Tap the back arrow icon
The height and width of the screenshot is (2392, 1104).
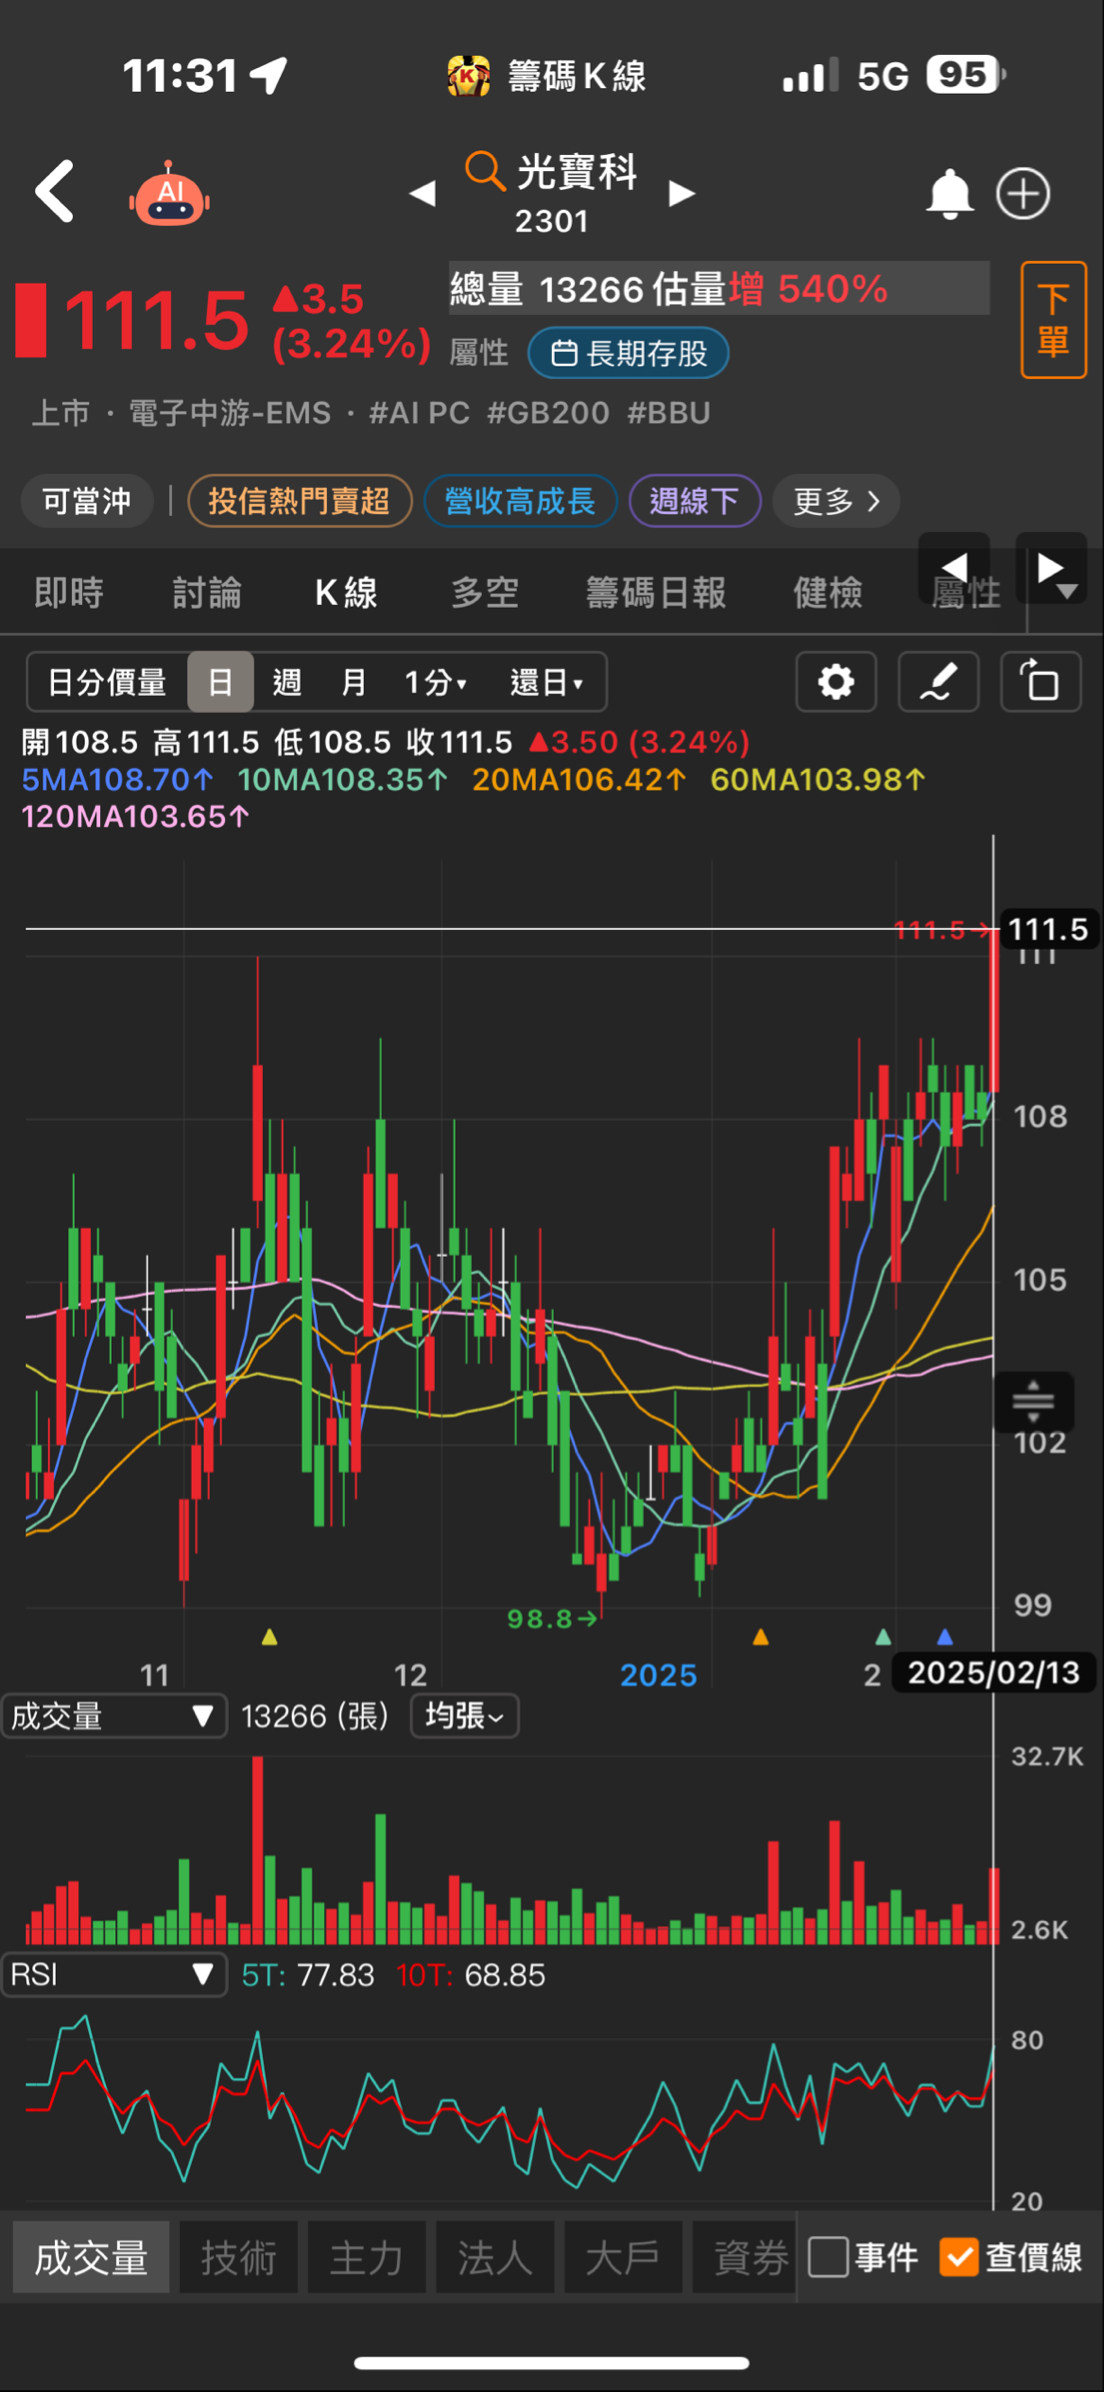click(x=55, y=191)
